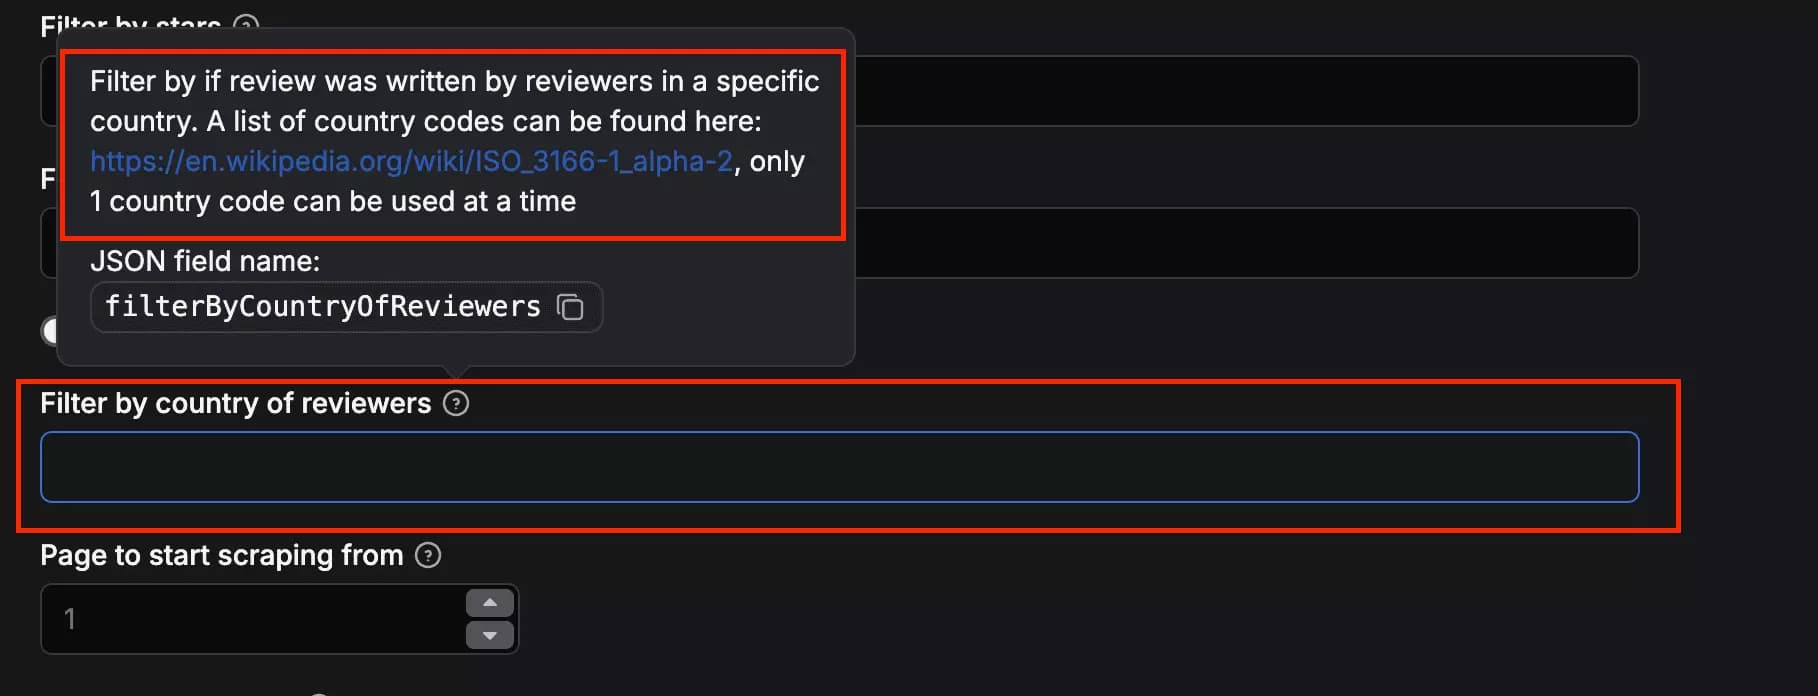Click the Filter by country of reviewers label
This screenshot has height=696, width=1818.
[x=235, y=403]
